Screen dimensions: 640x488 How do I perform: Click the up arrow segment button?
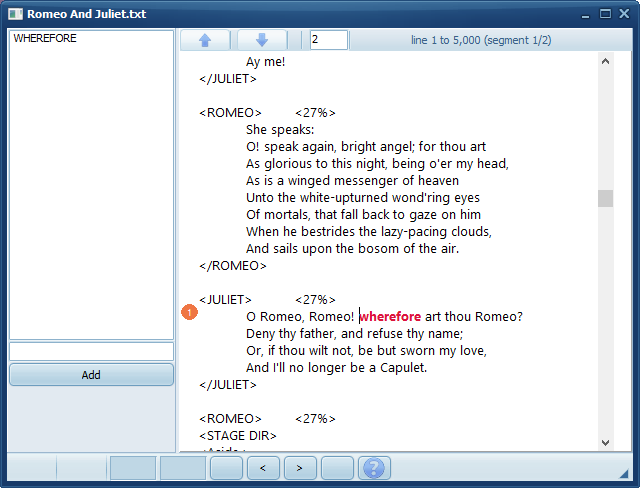tap(205, 40)
